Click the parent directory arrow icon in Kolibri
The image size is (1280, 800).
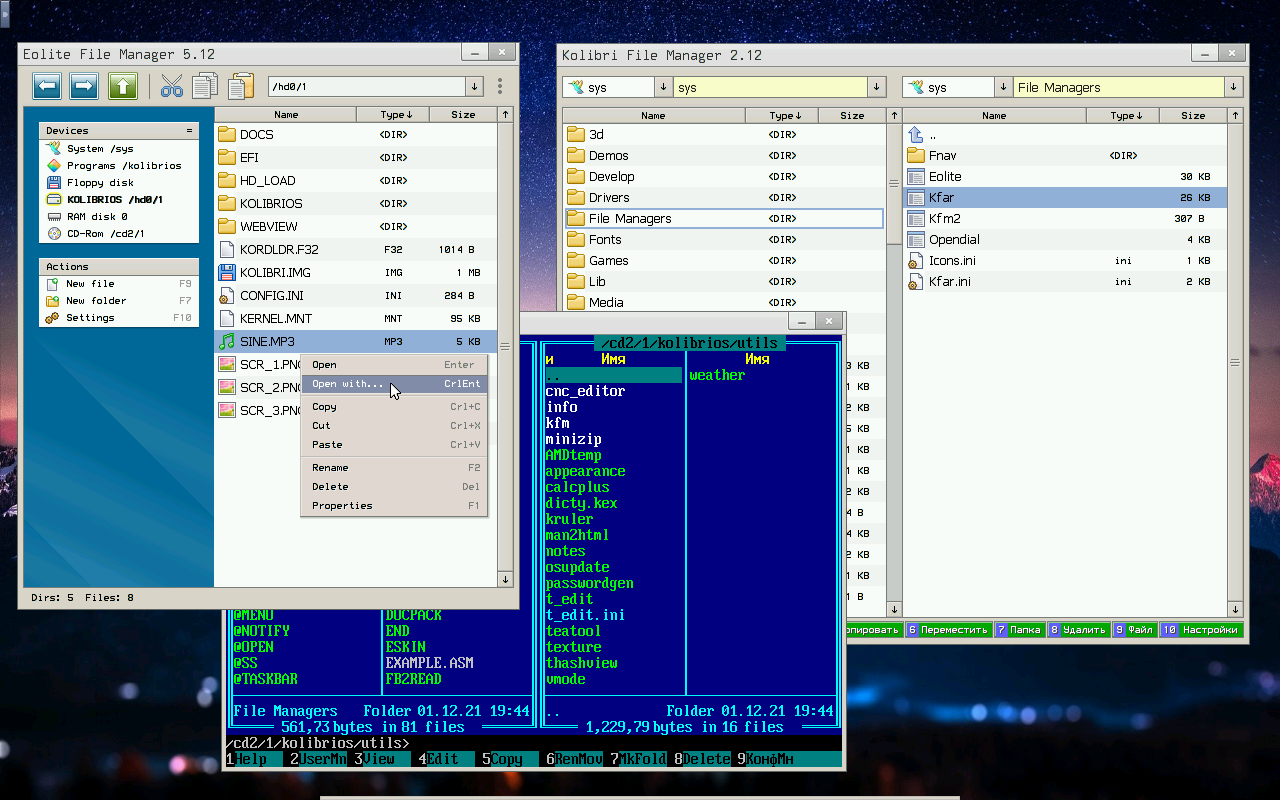click(x=915, y=135)
